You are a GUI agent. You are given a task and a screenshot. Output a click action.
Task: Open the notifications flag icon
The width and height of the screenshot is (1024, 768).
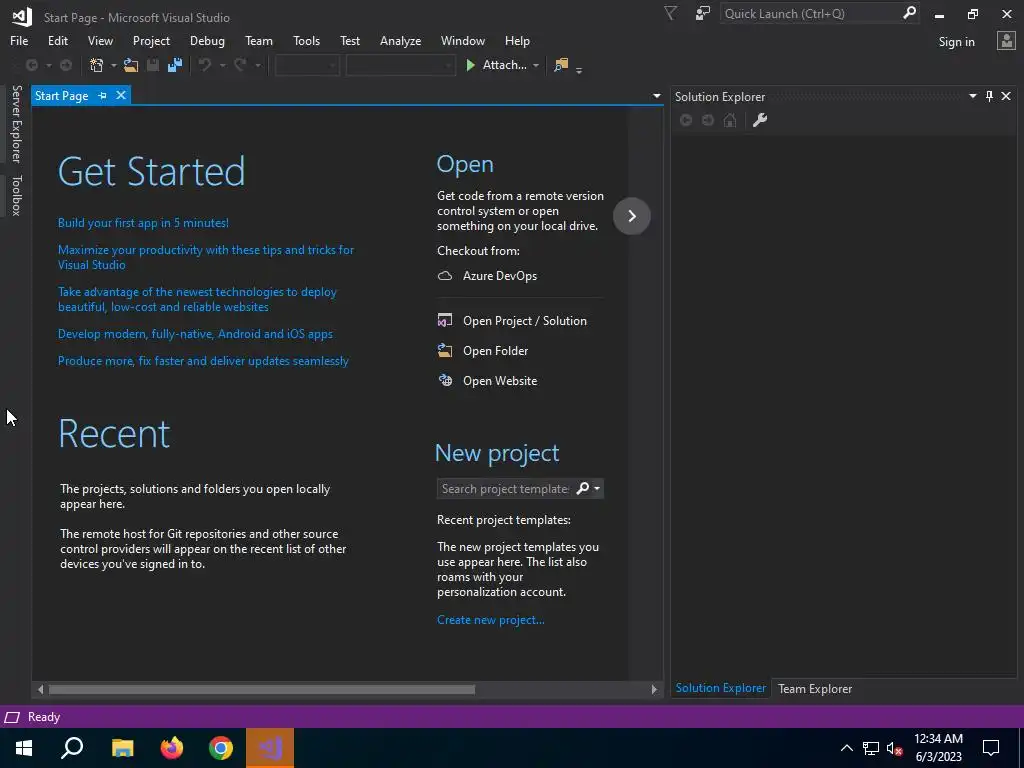[x=671, y=14]
